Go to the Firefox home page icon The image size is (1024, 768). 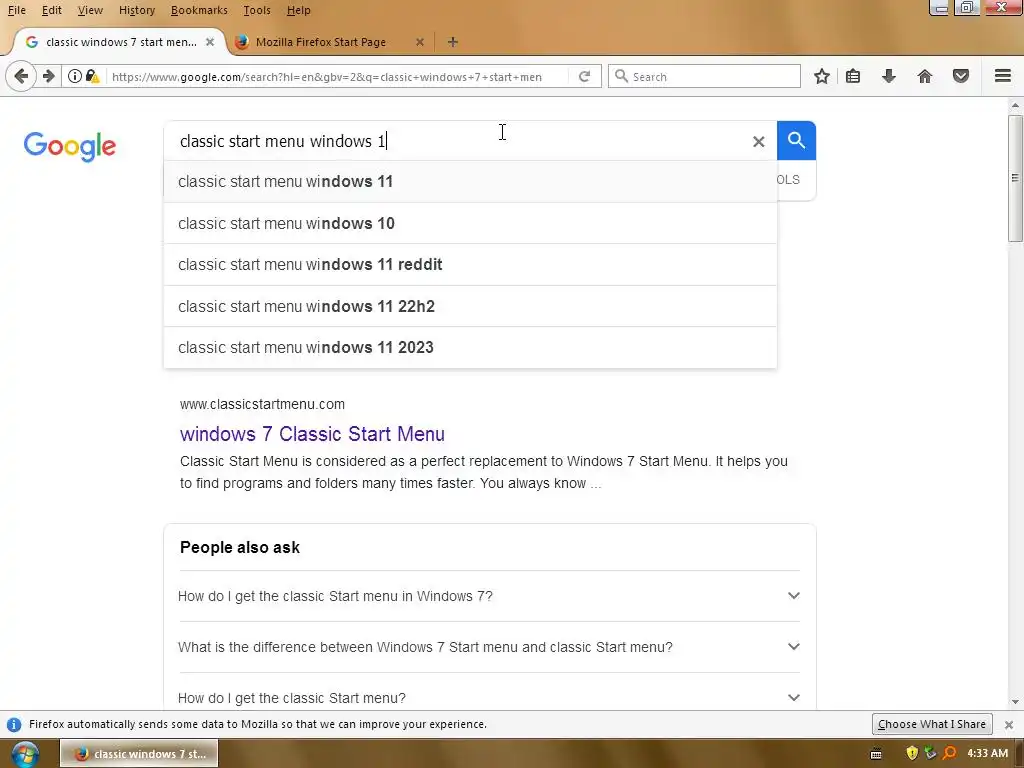(924, 76)
